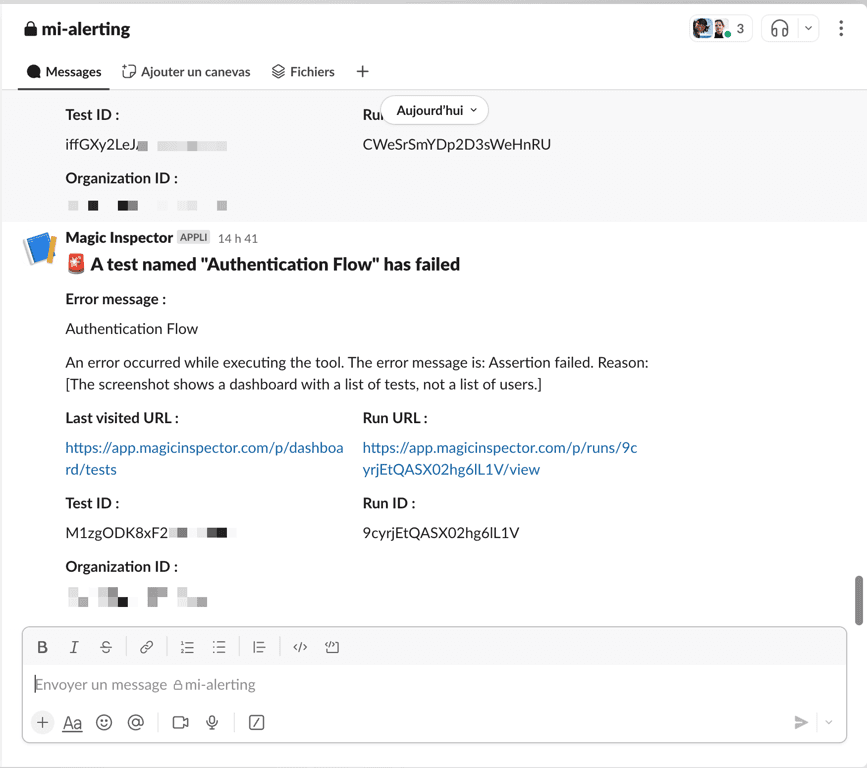Expand huddle options chevron
This screenshot has height=768, width=867.
pos(808,28)
